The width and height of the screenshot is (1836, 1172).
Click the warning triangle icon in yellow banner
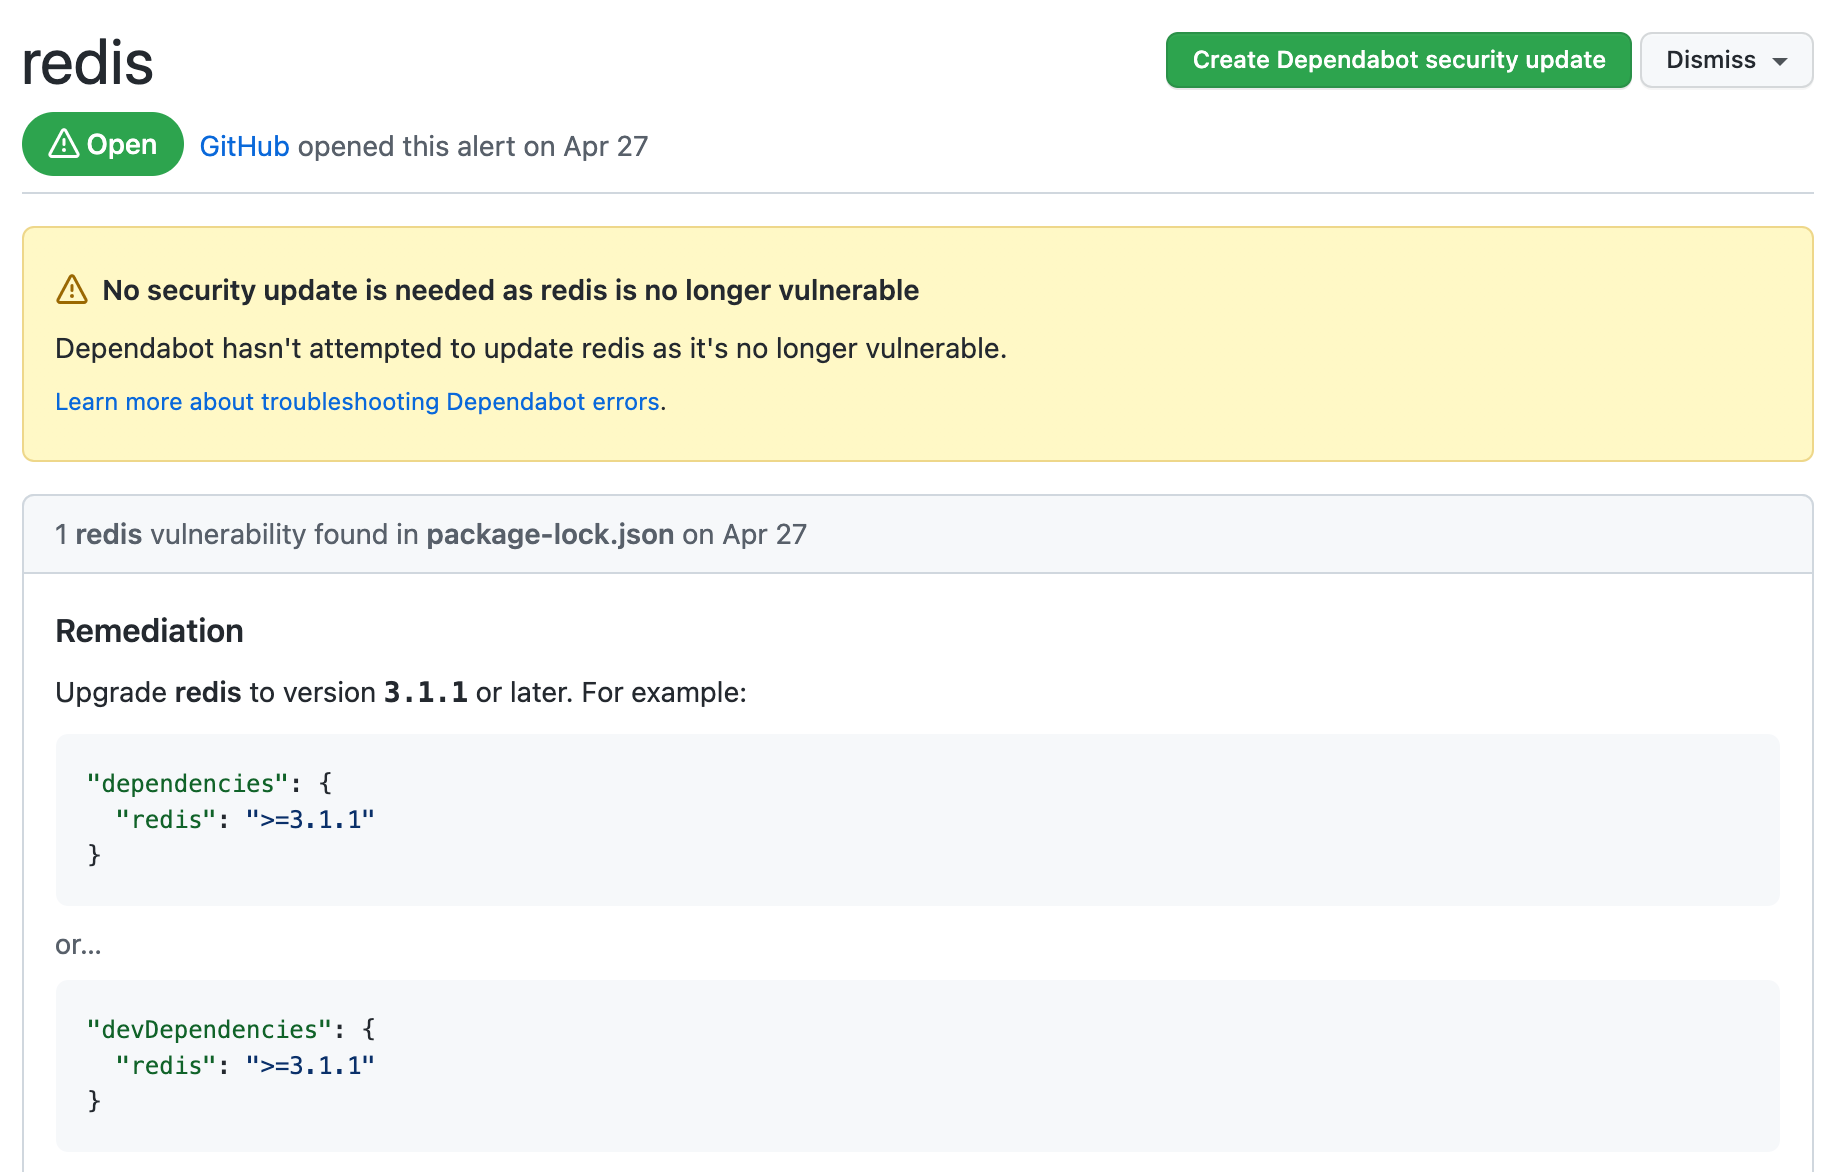click(x=72, y=290)
